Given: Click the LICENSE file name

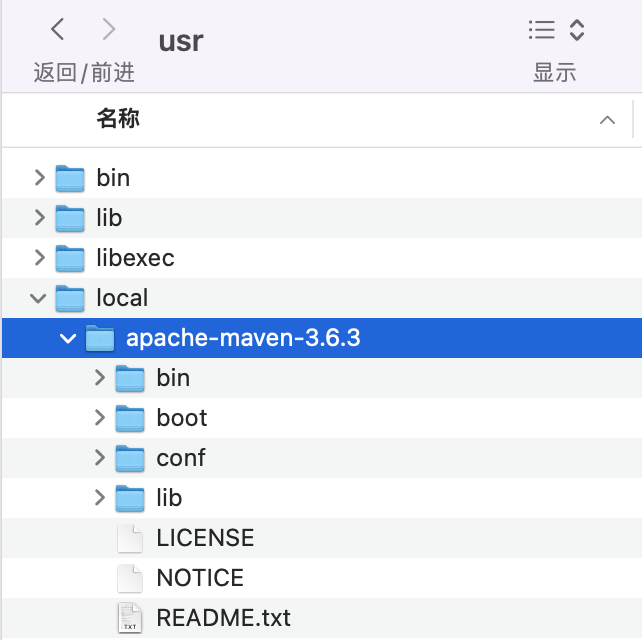Looking at the screenshot, I should tap(206, 538).
